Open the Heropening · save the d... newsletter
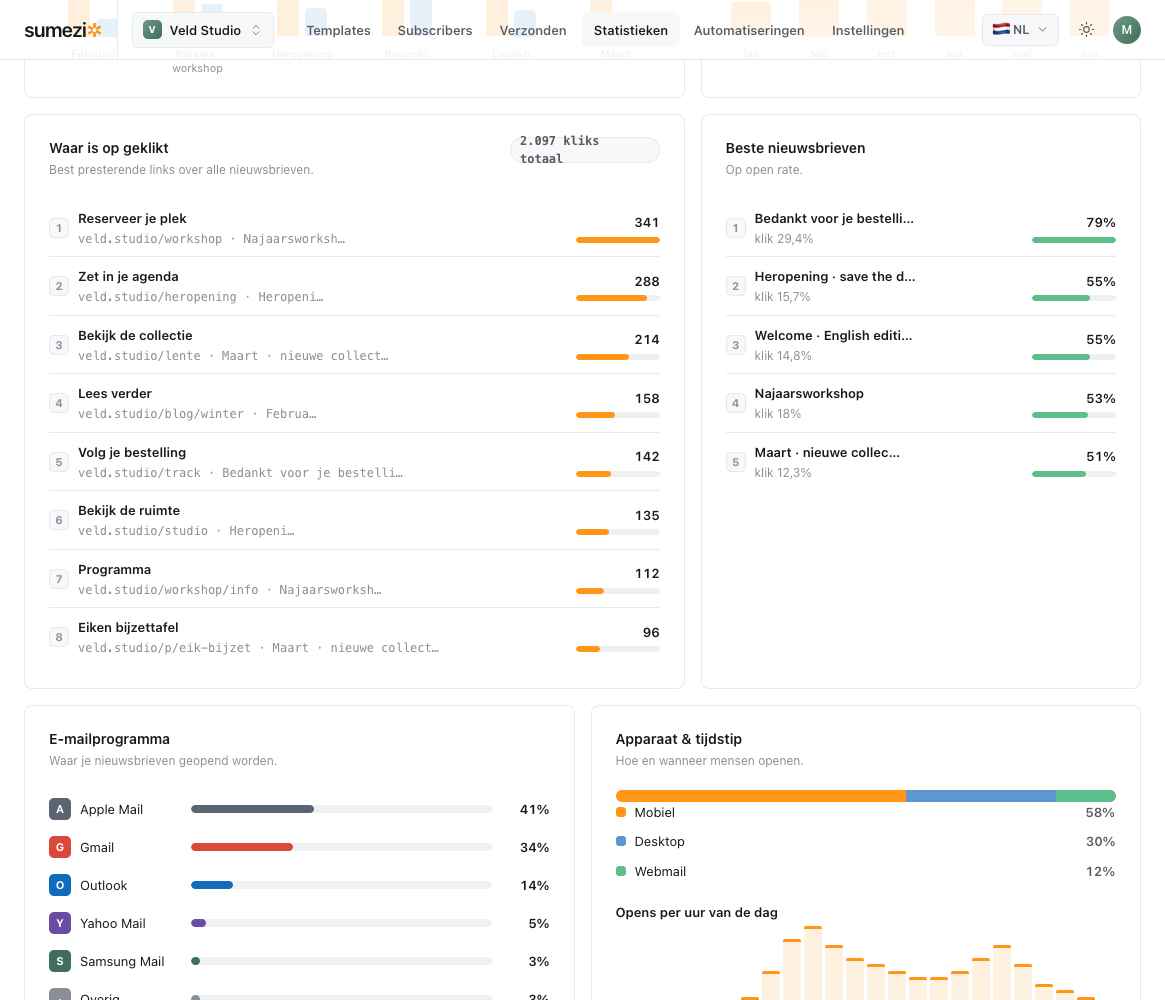Screen dimensions: 1165x1000 pos(921,286)
